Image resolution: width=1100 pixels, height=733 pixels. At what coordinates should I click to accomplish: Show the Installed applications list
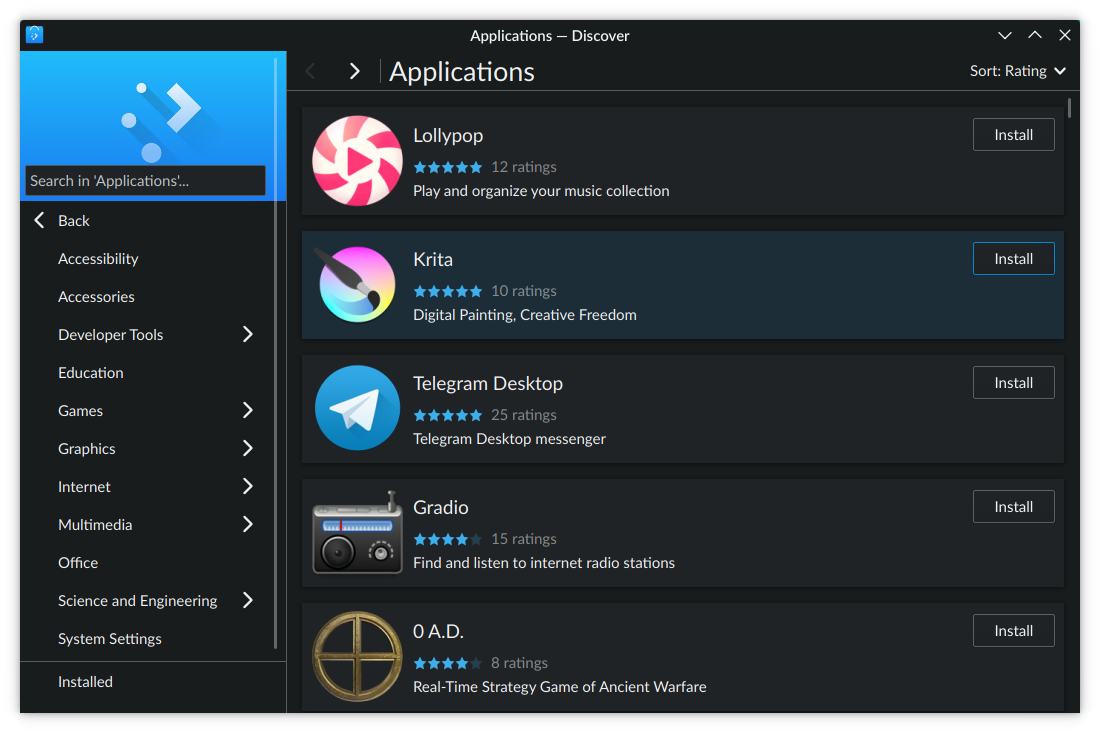pyautogui.click(x=85, y=682)
